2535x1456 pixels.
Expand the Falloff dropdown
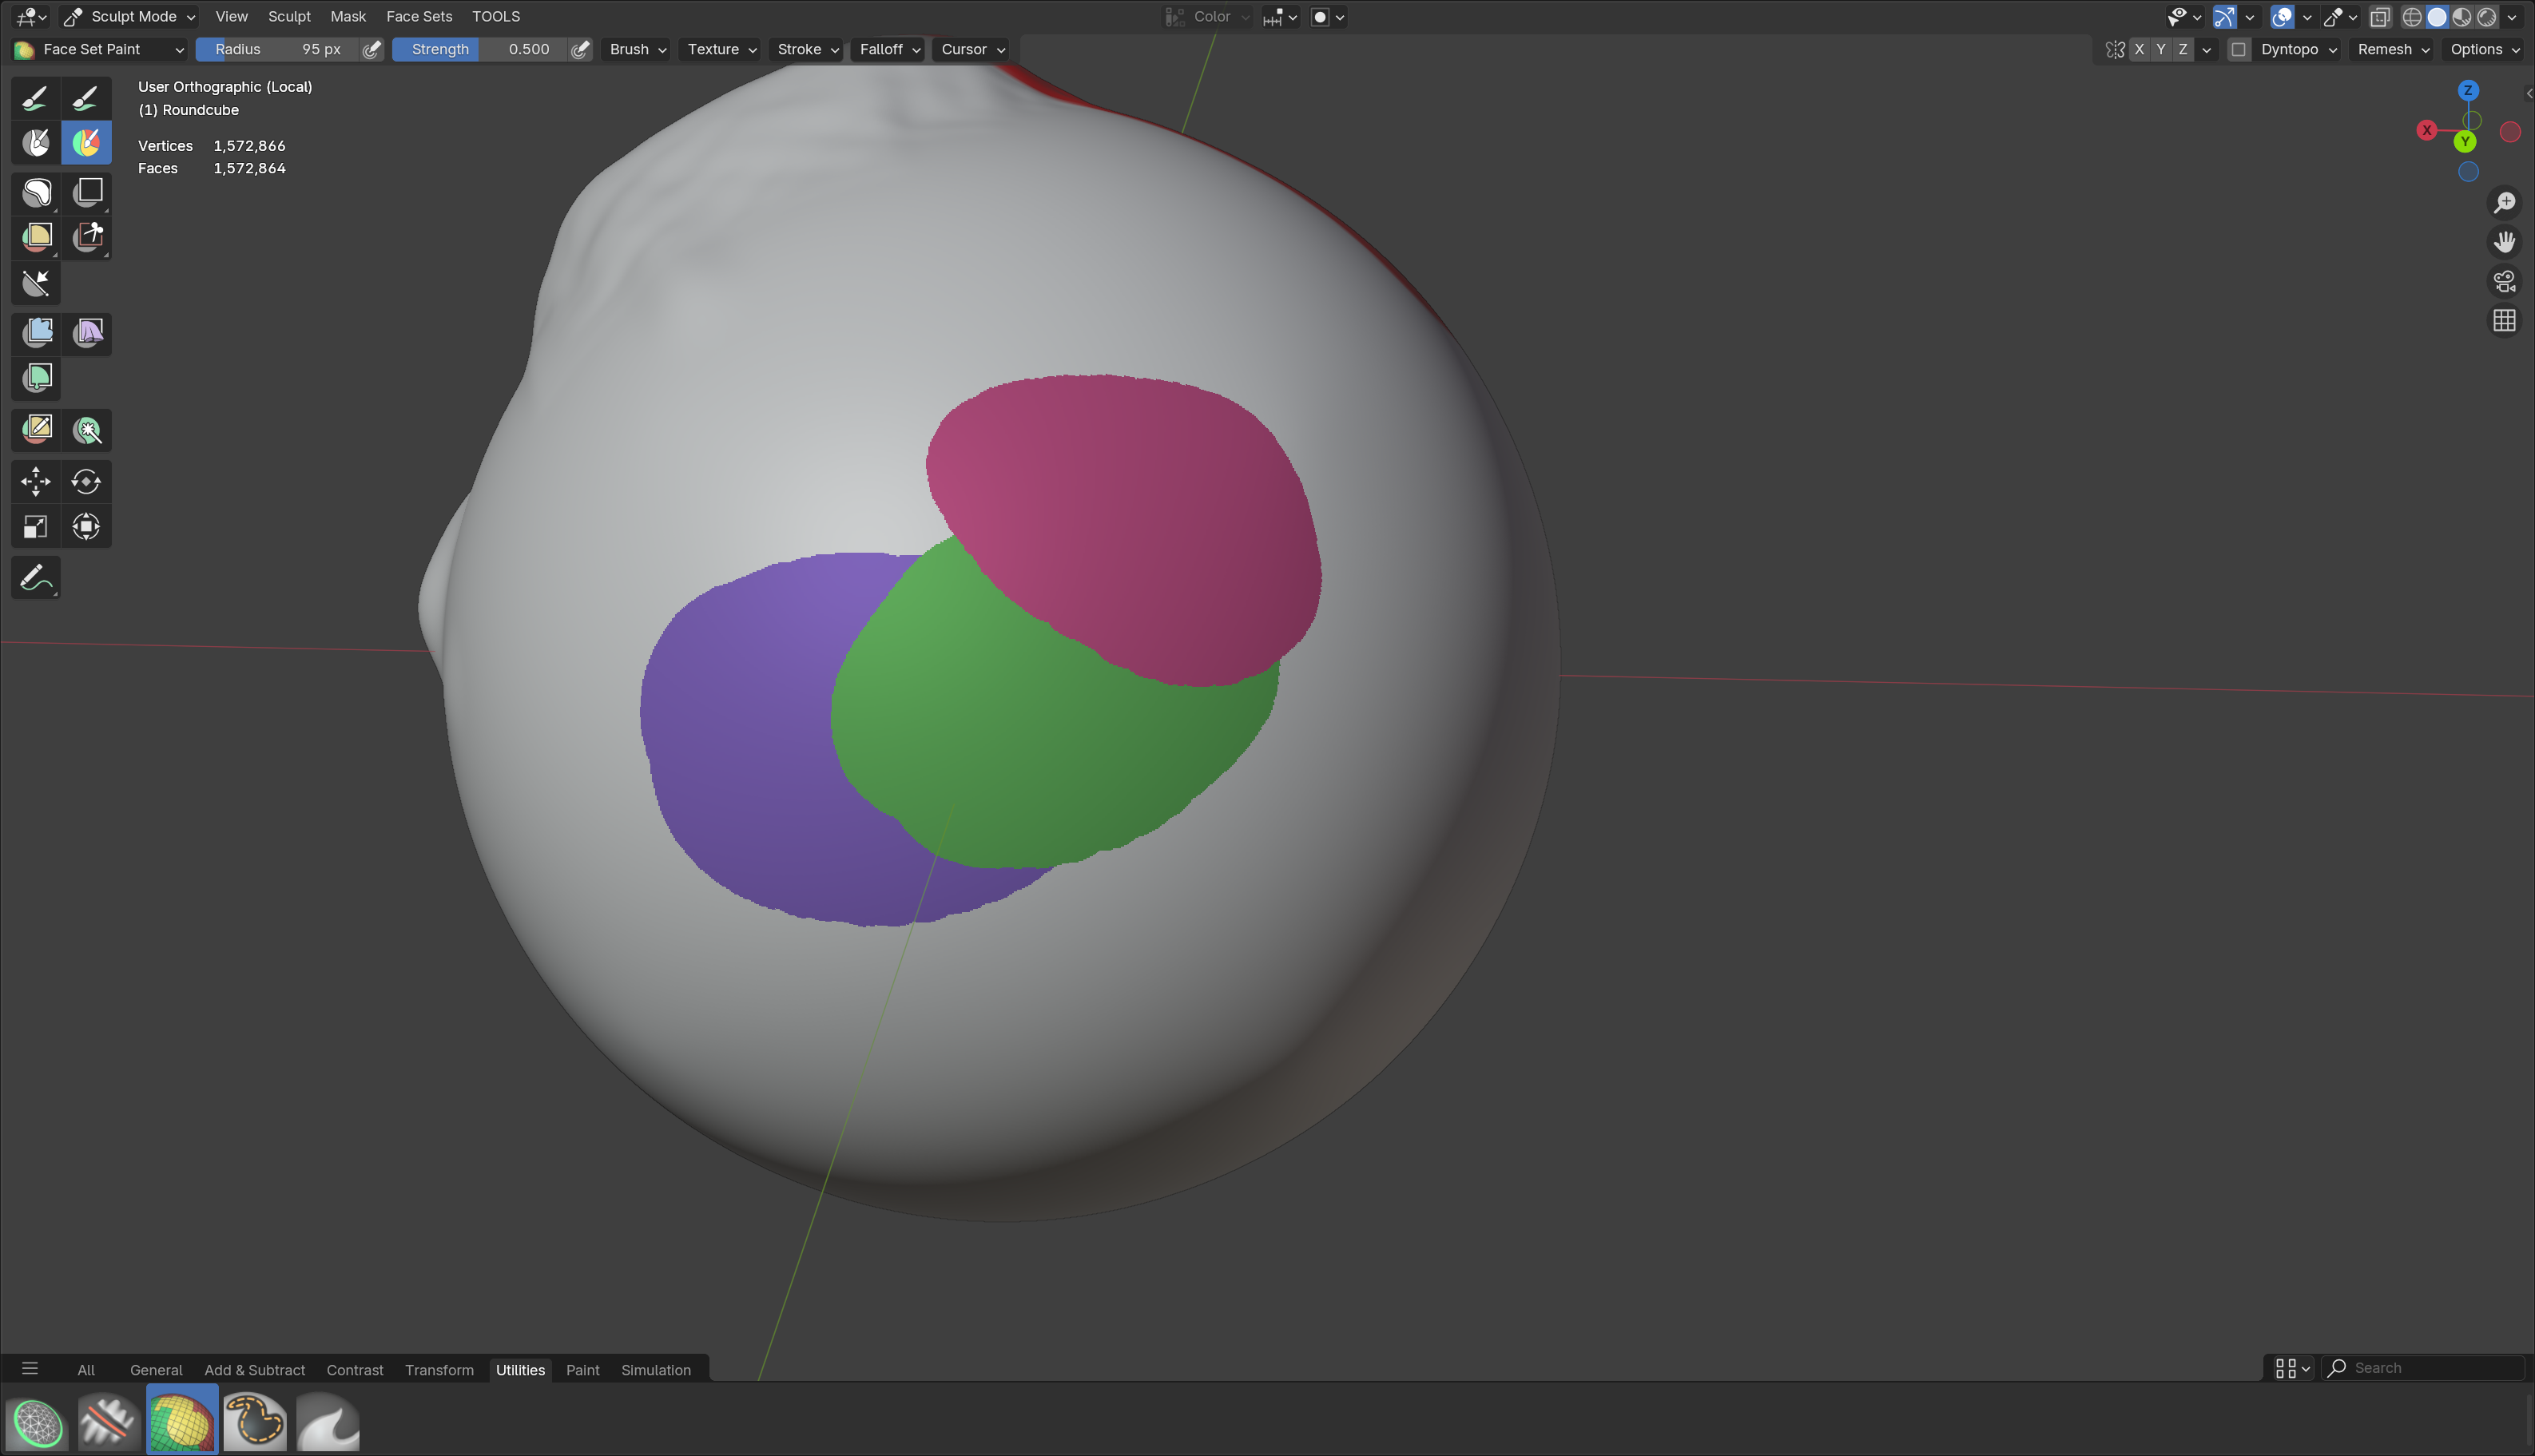[x=889, y=49]
